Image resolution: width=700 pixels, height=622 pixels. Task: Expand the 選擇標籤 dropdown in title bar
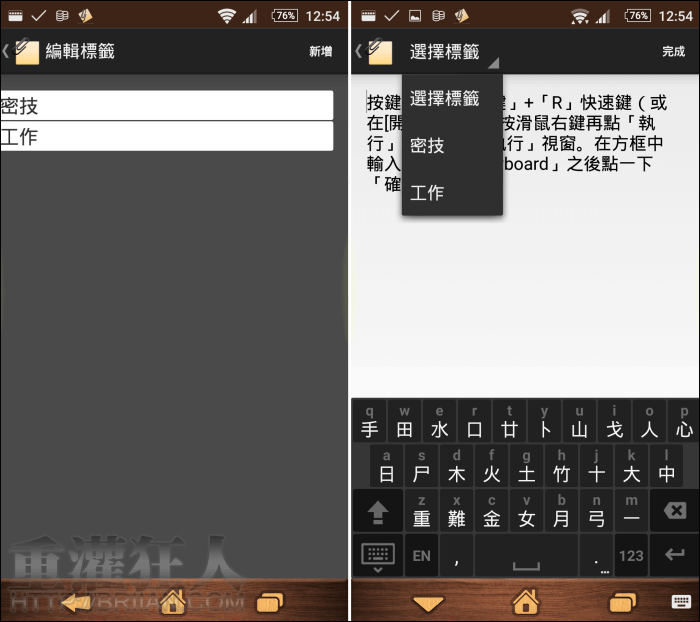pos(451,52)
